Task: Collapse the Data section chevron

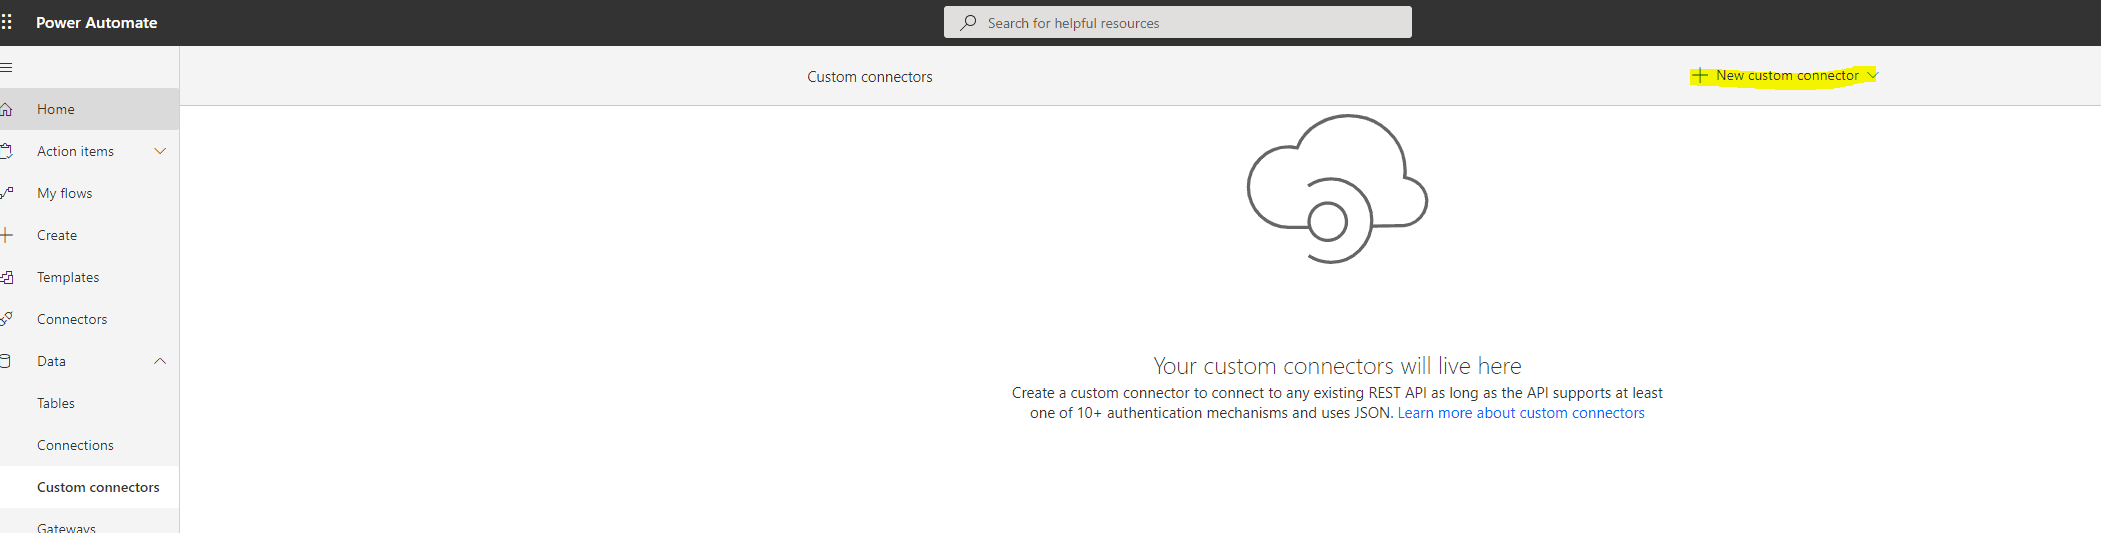Action: [160, 361]
